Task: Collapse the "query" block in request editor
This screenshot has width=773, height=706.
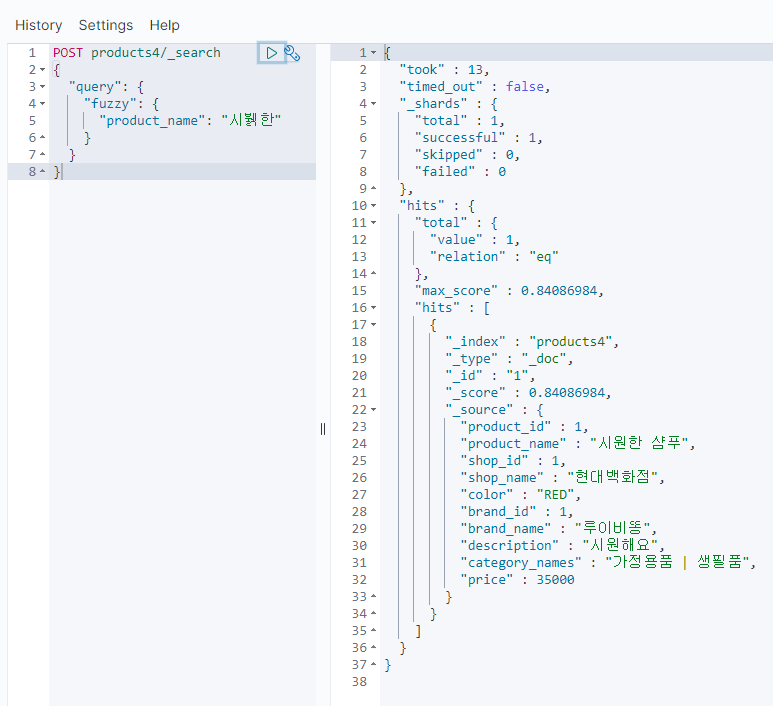Action: click(43, 87)
